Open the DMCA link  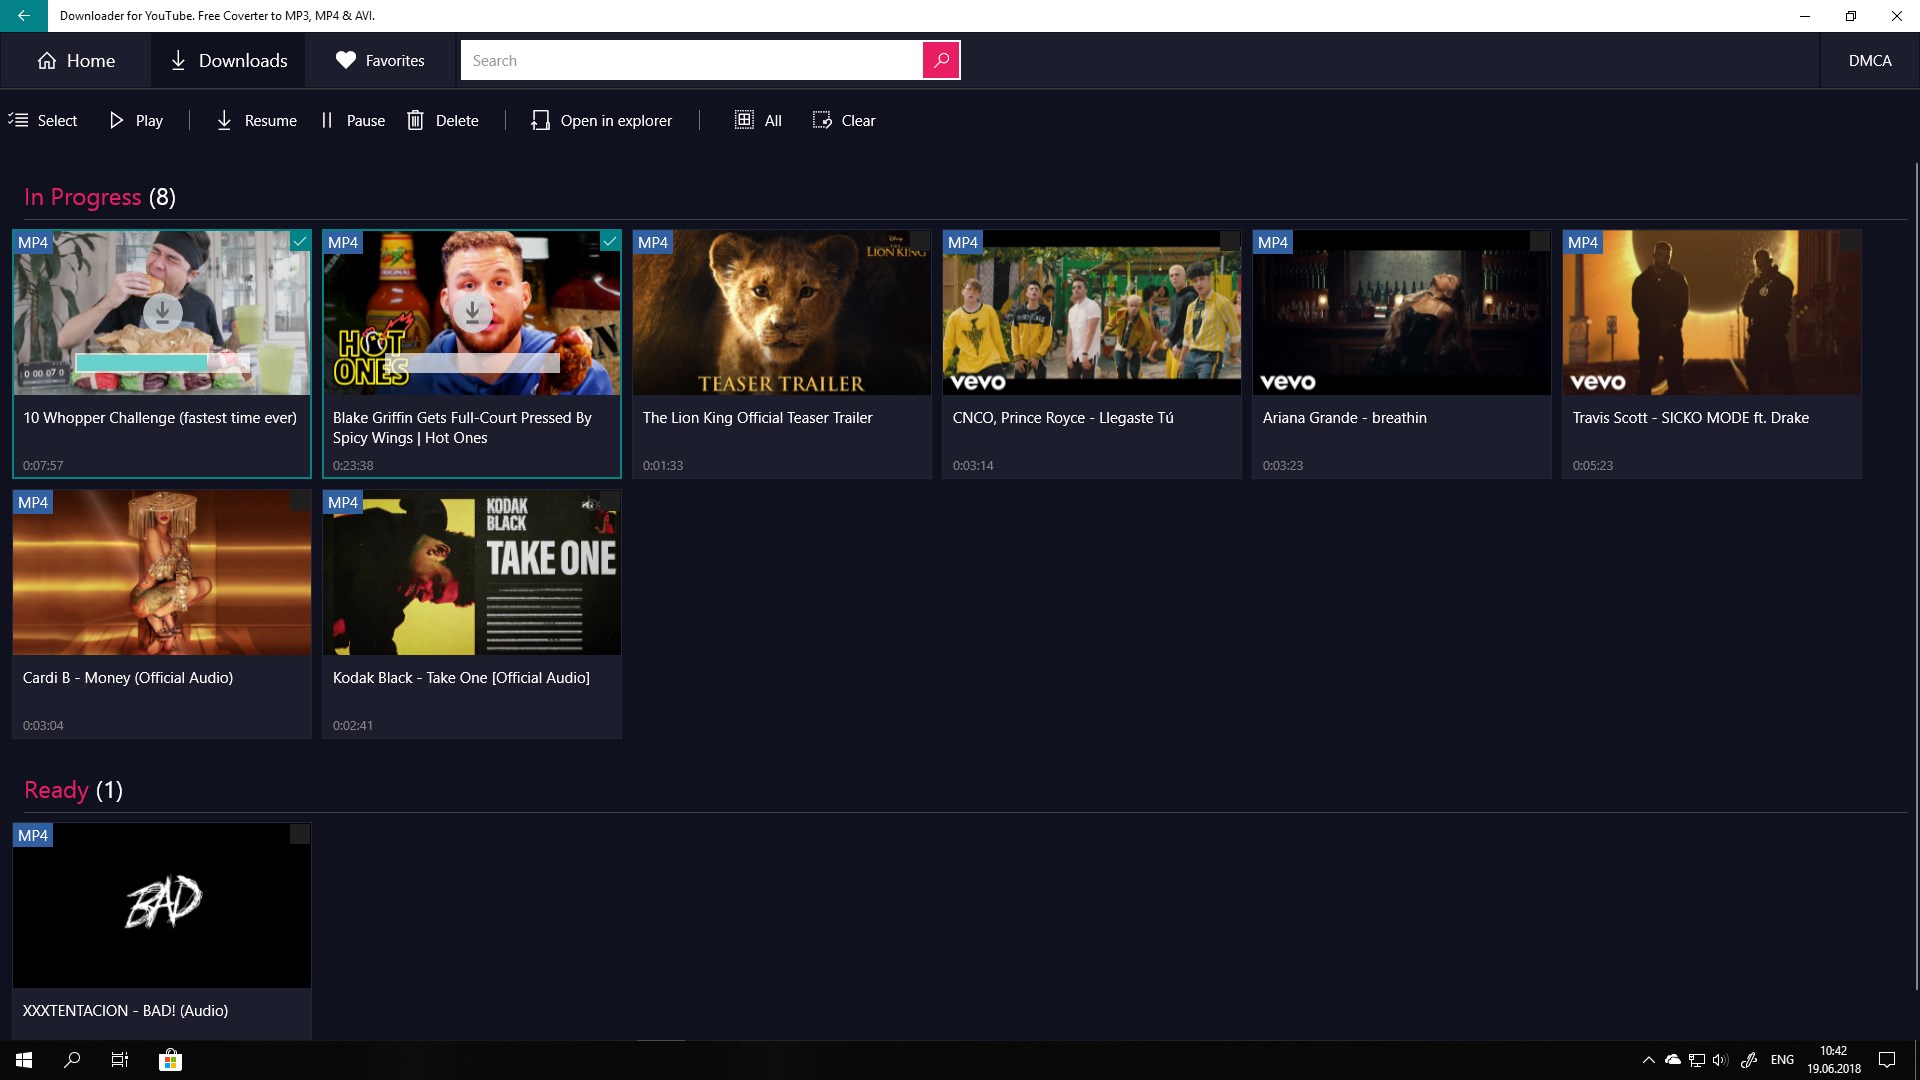point(1869,60)
